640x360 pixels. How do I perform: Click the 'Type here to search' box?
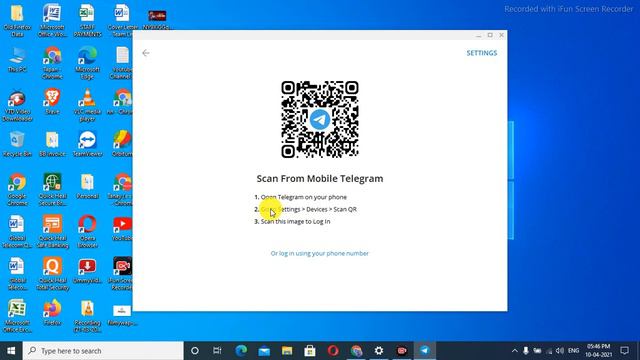[x=103, y=351]
